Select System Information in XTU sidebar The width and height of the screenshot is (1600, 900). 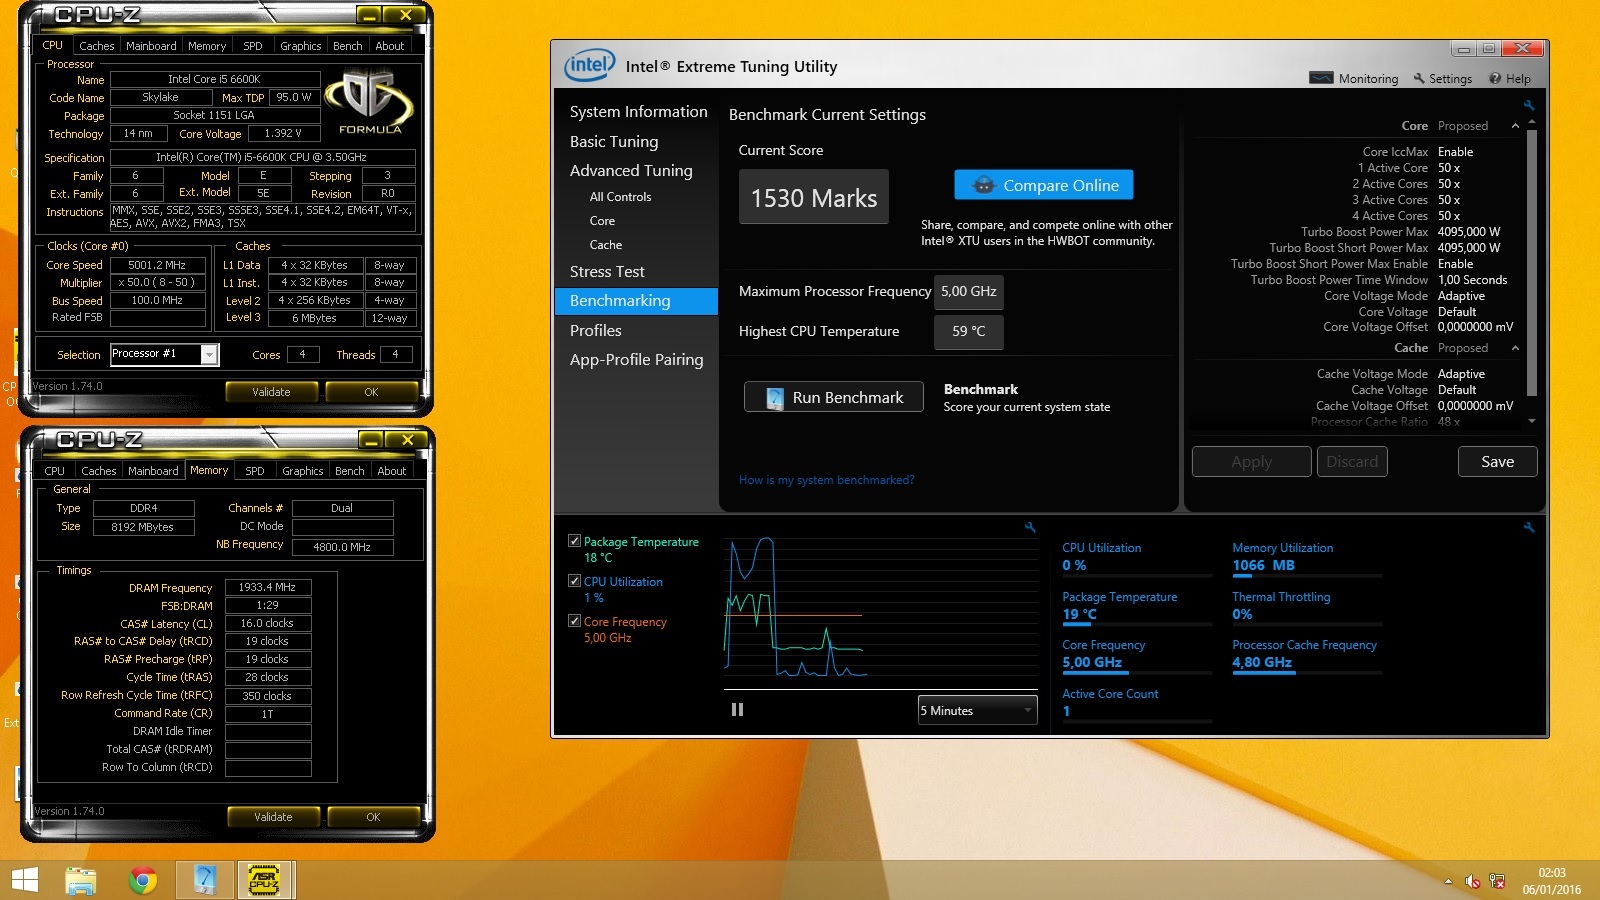click(x=638, y=112)
